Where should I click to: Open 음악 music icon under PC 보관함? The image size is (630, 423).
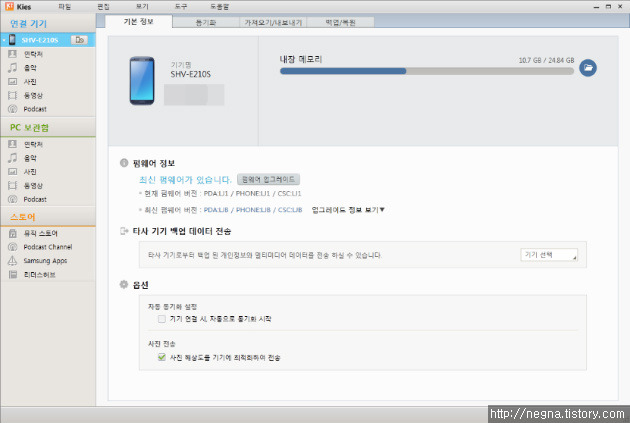(12, 158)
